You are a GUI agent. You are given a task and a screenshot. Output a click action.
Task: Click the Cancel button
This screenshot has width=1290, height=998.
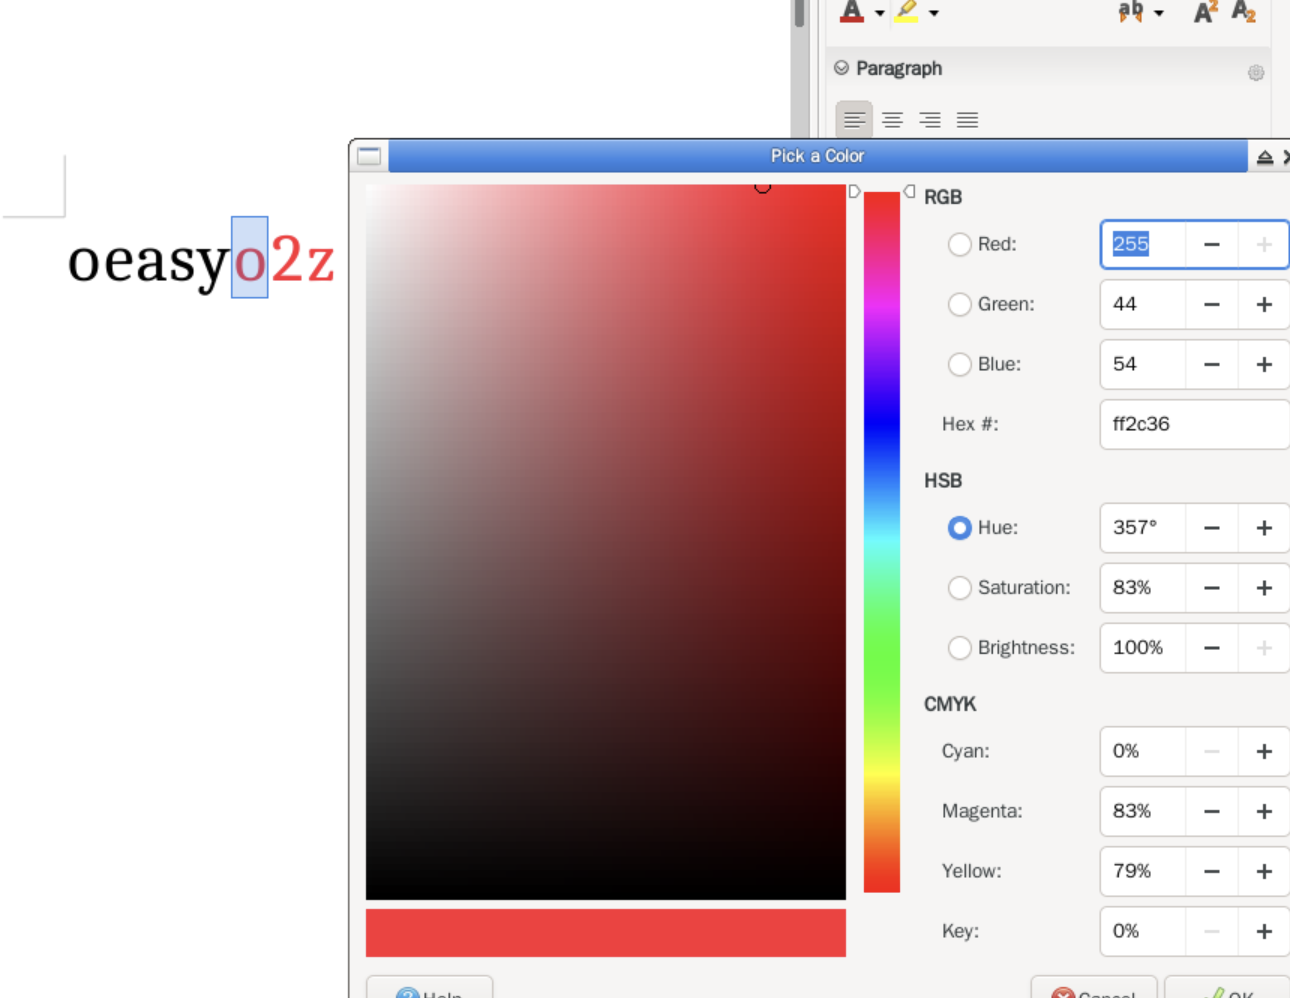pos(1094,988)
